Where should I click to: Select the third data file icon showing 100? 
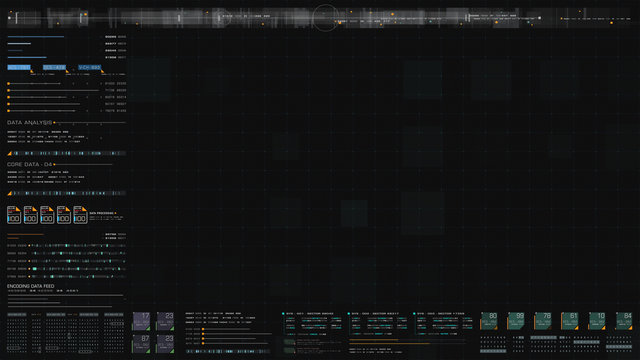[x=47, y=215]
